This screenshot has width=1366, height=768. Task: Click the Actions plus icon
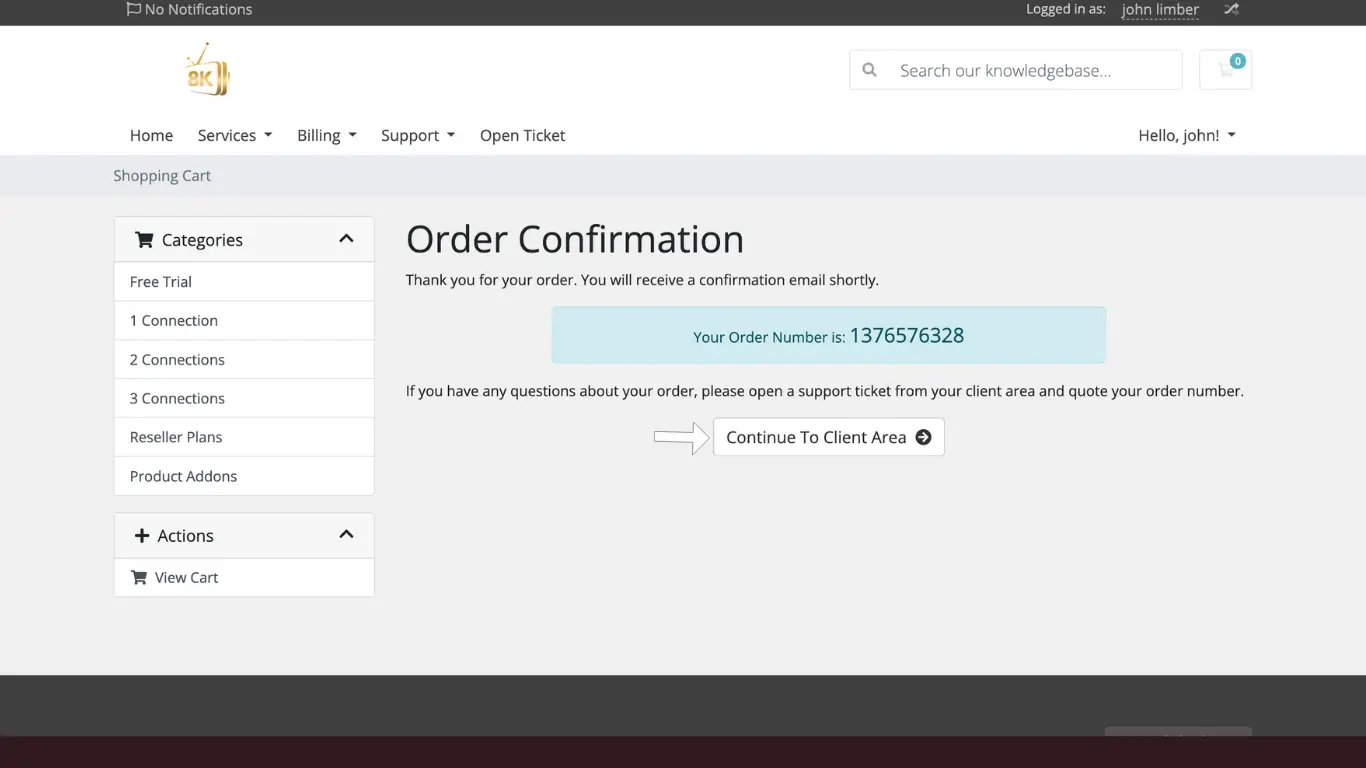point(142,536)
